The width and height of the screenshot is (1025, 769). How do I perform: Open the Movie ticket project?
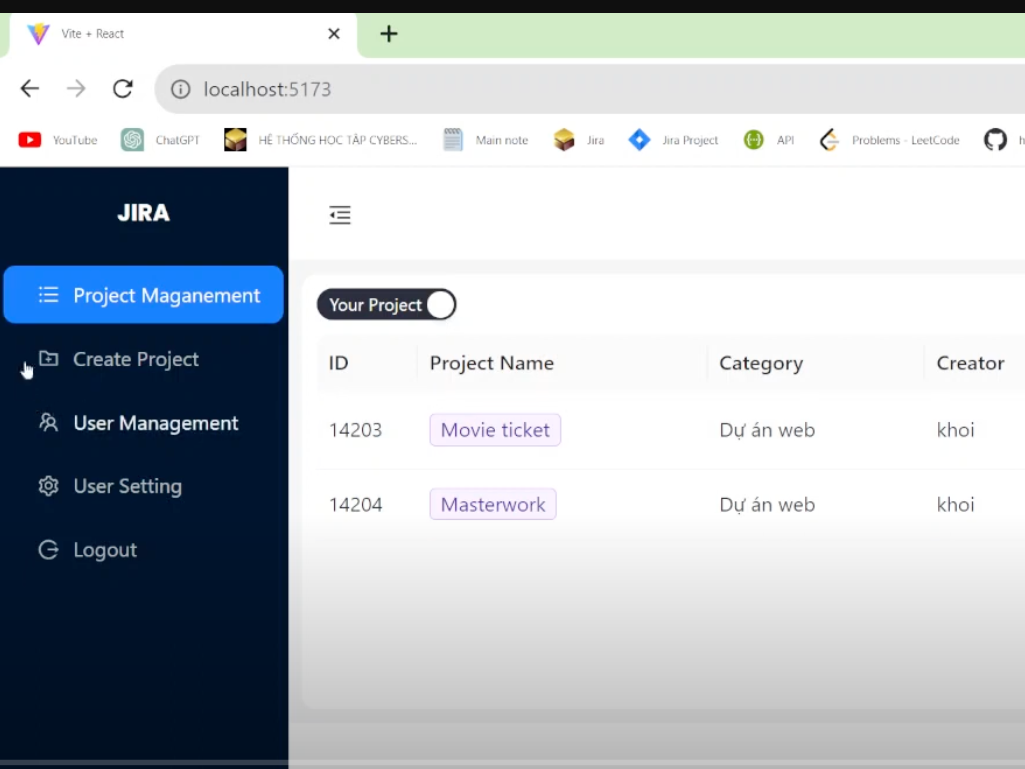[495, 430]
